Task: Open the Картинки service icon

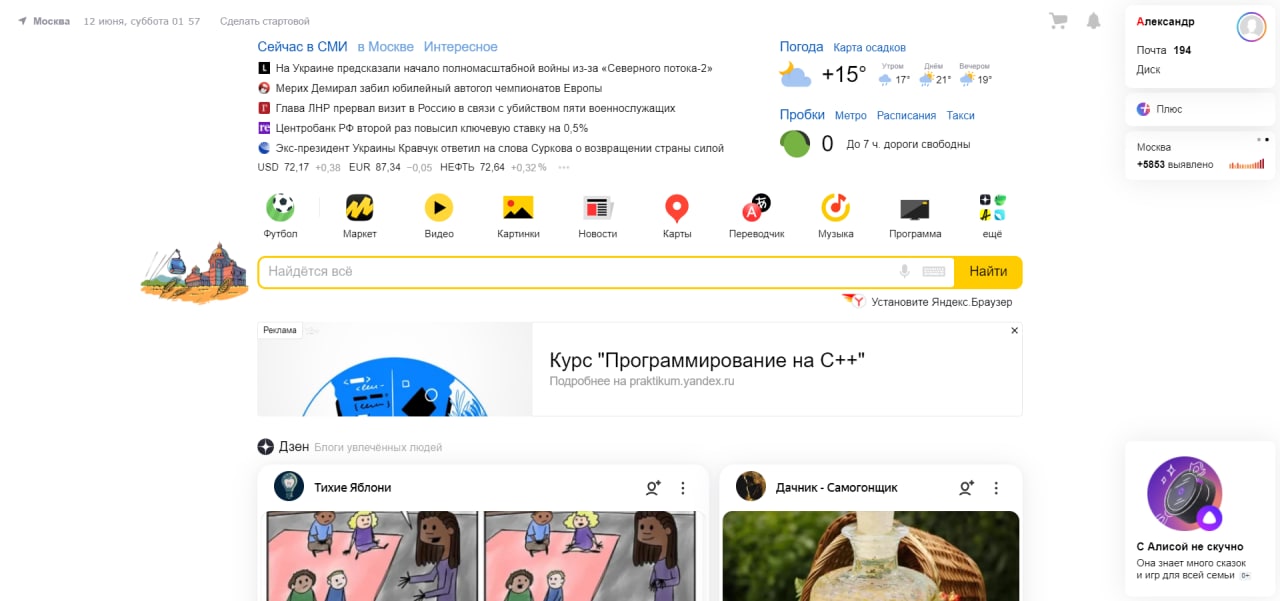Action: click(x=518, y=207)
